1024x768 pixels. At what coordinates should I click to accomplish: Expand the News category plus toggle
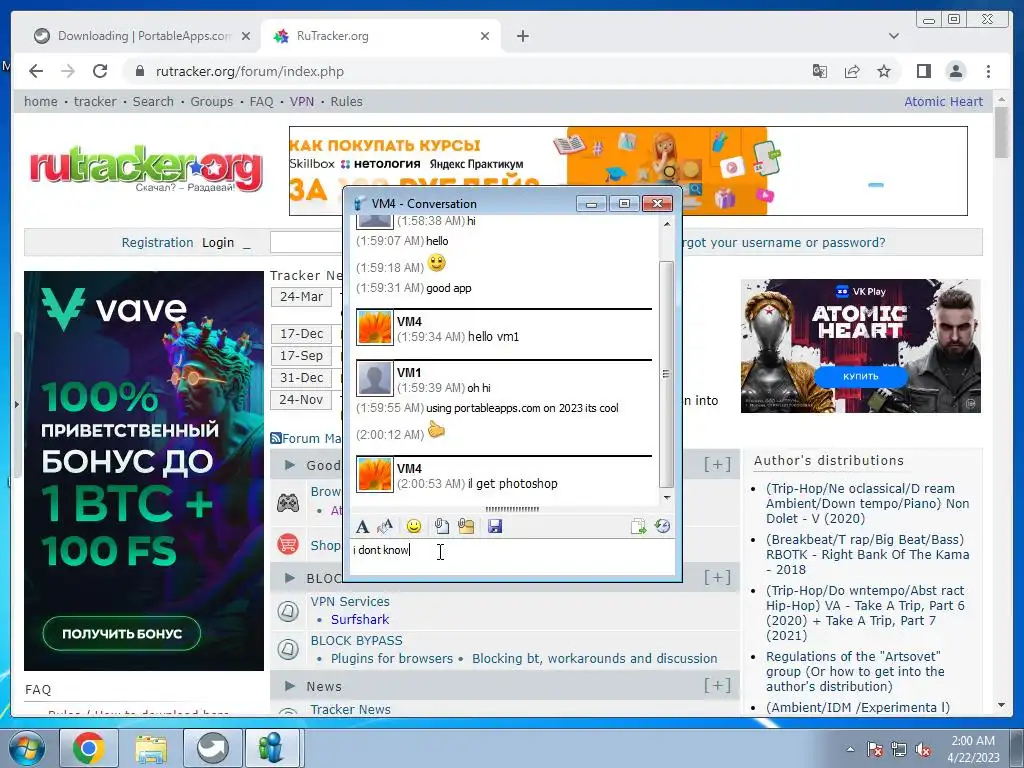point(717,685)
